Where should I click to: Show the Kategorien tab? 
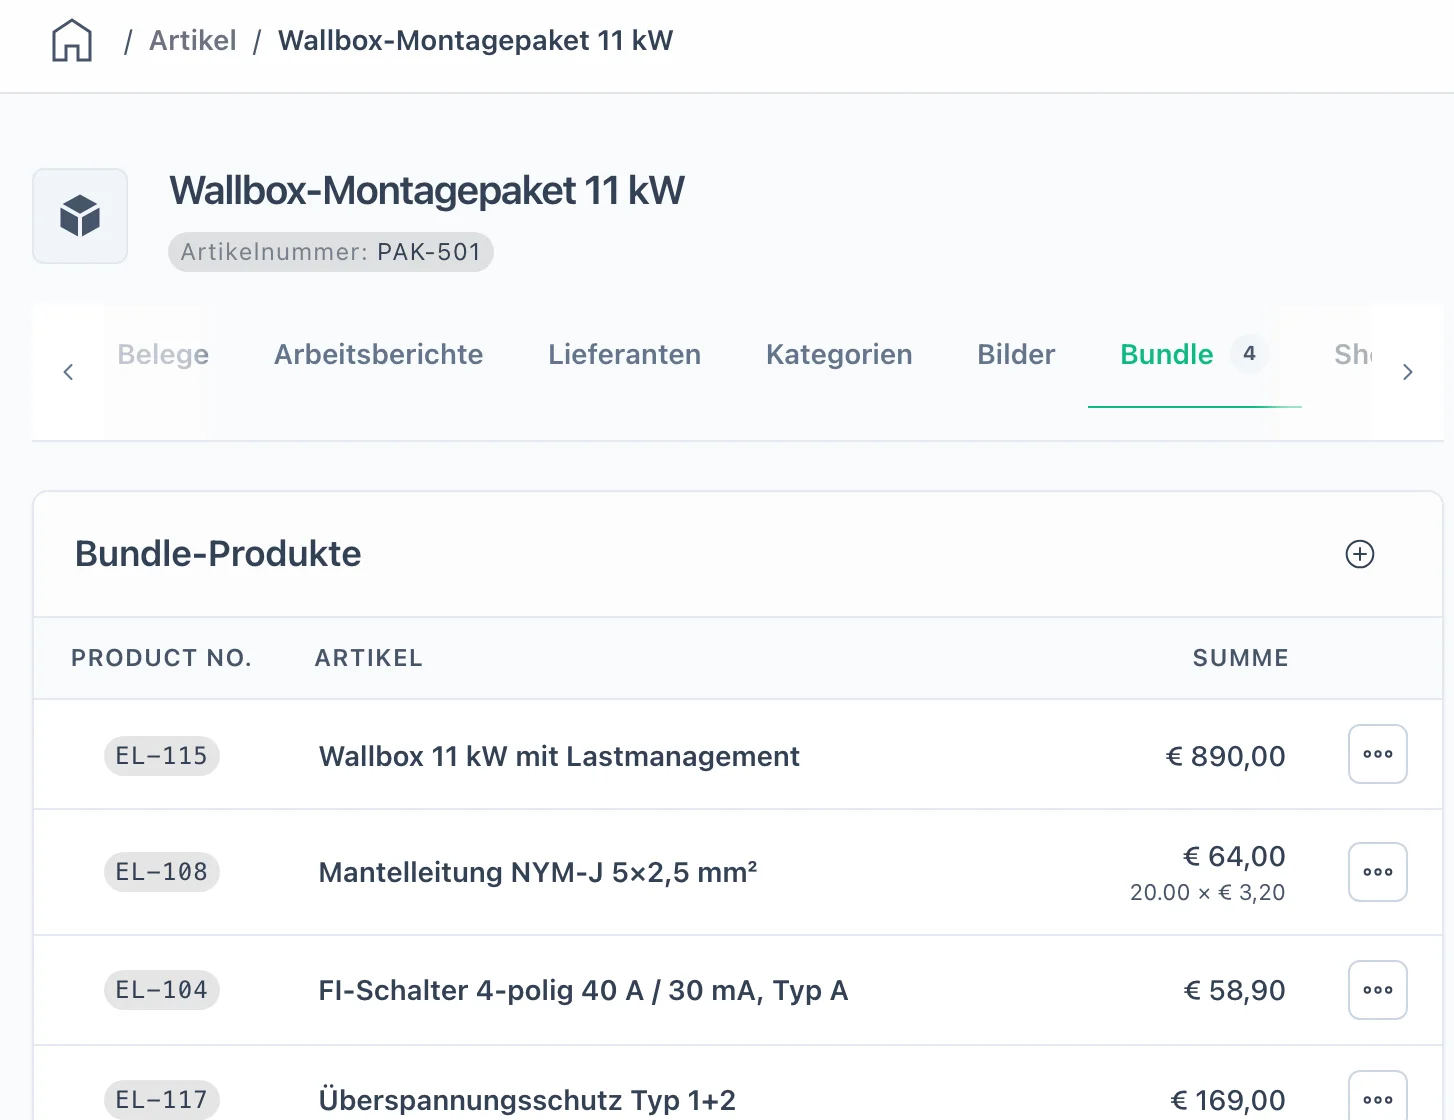(x=839, y=354)
